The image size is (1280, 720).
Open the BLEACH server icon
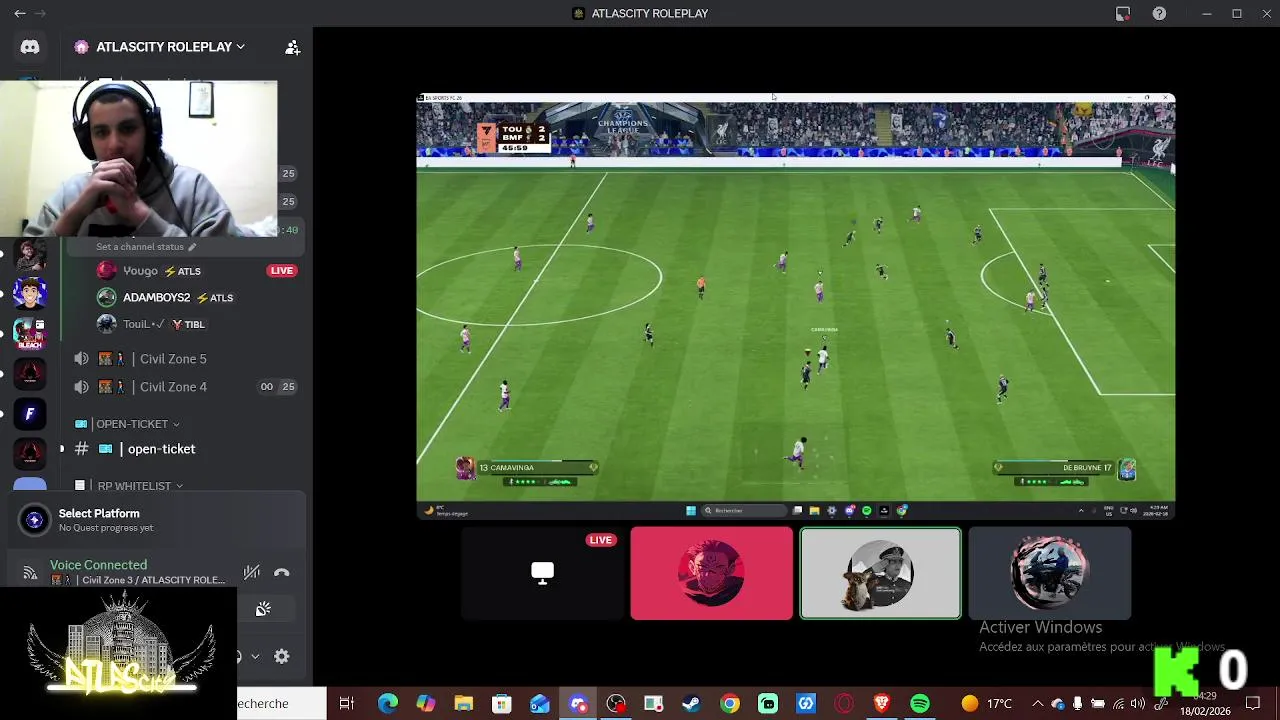tap(30, 333)
